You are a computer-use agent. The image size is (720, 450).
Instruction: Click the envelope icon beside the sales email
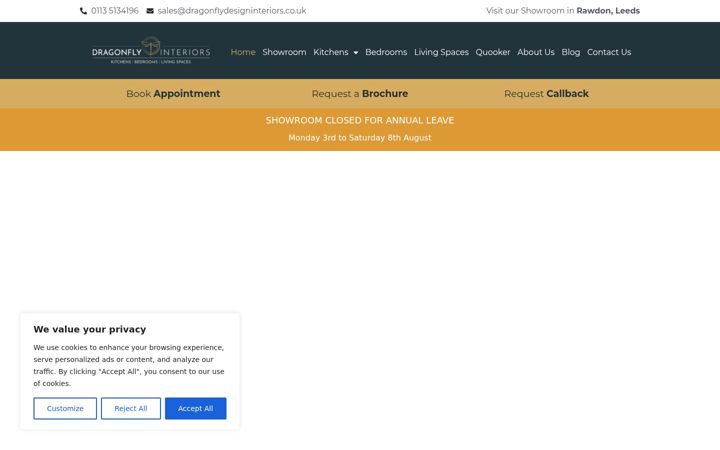pyautogui.click(x=150, y=11)
